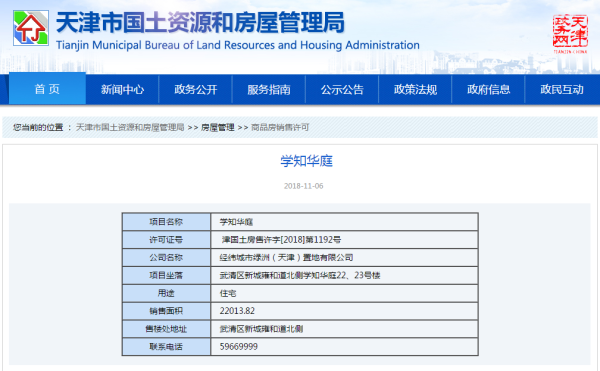
Task: Click the 公司名称 label cell
Action: click(x=166, y=257)
